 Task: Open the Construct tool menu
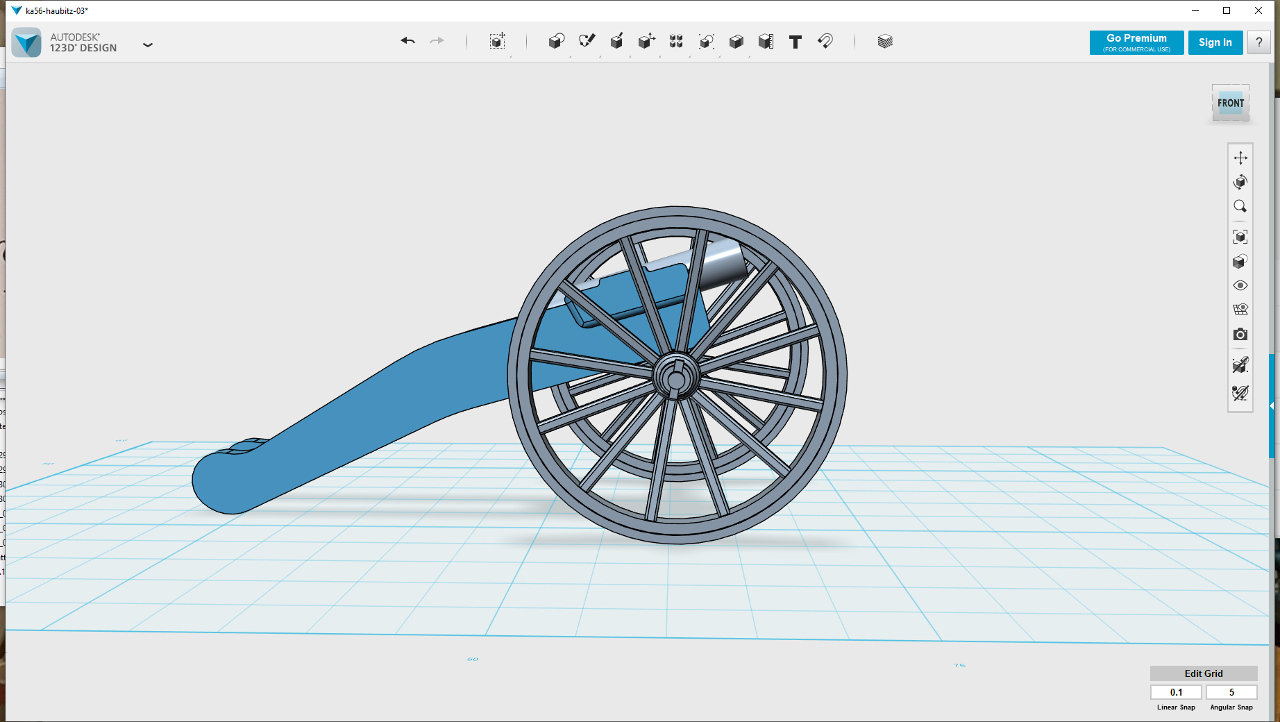coord(617,41)
